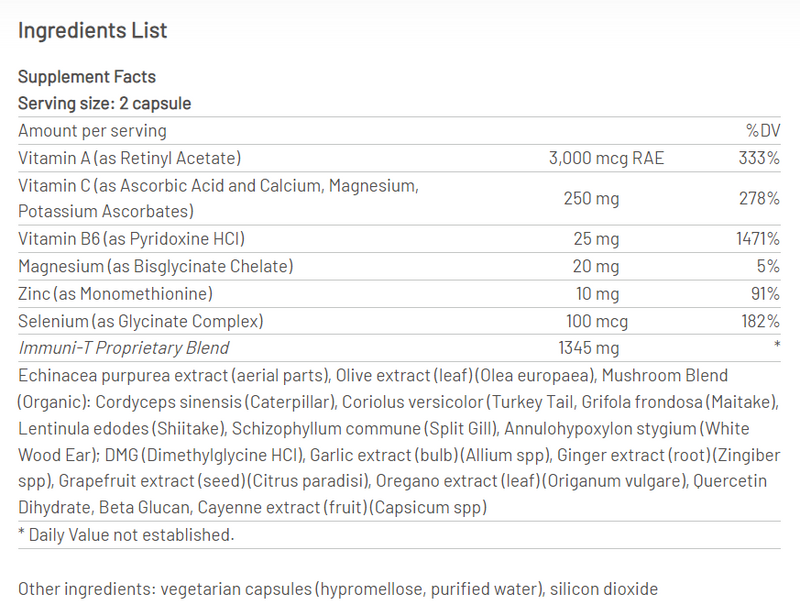Select the Other ingredients line
The height and width of the screenshot is (616, 800).
click(x=338, y=589)
